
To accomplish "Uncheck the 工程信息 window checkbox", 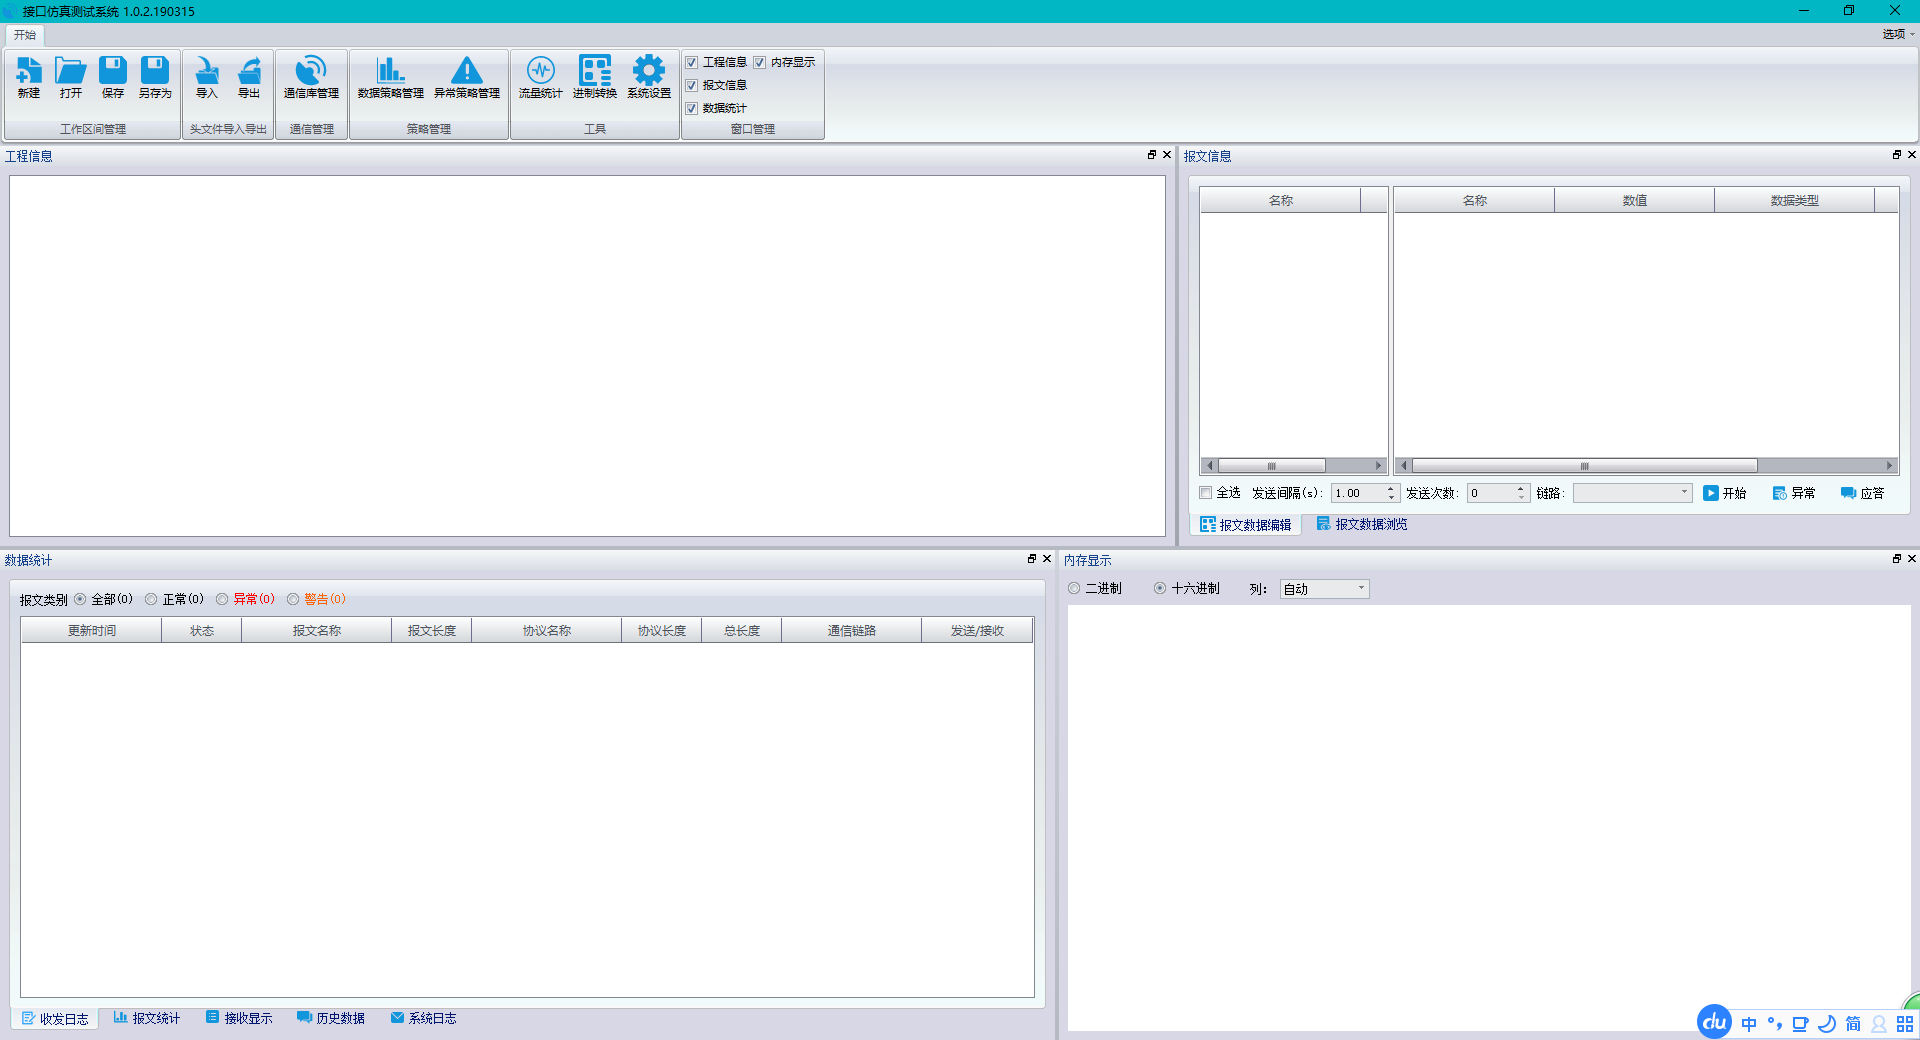I will [x=692, y=63].
